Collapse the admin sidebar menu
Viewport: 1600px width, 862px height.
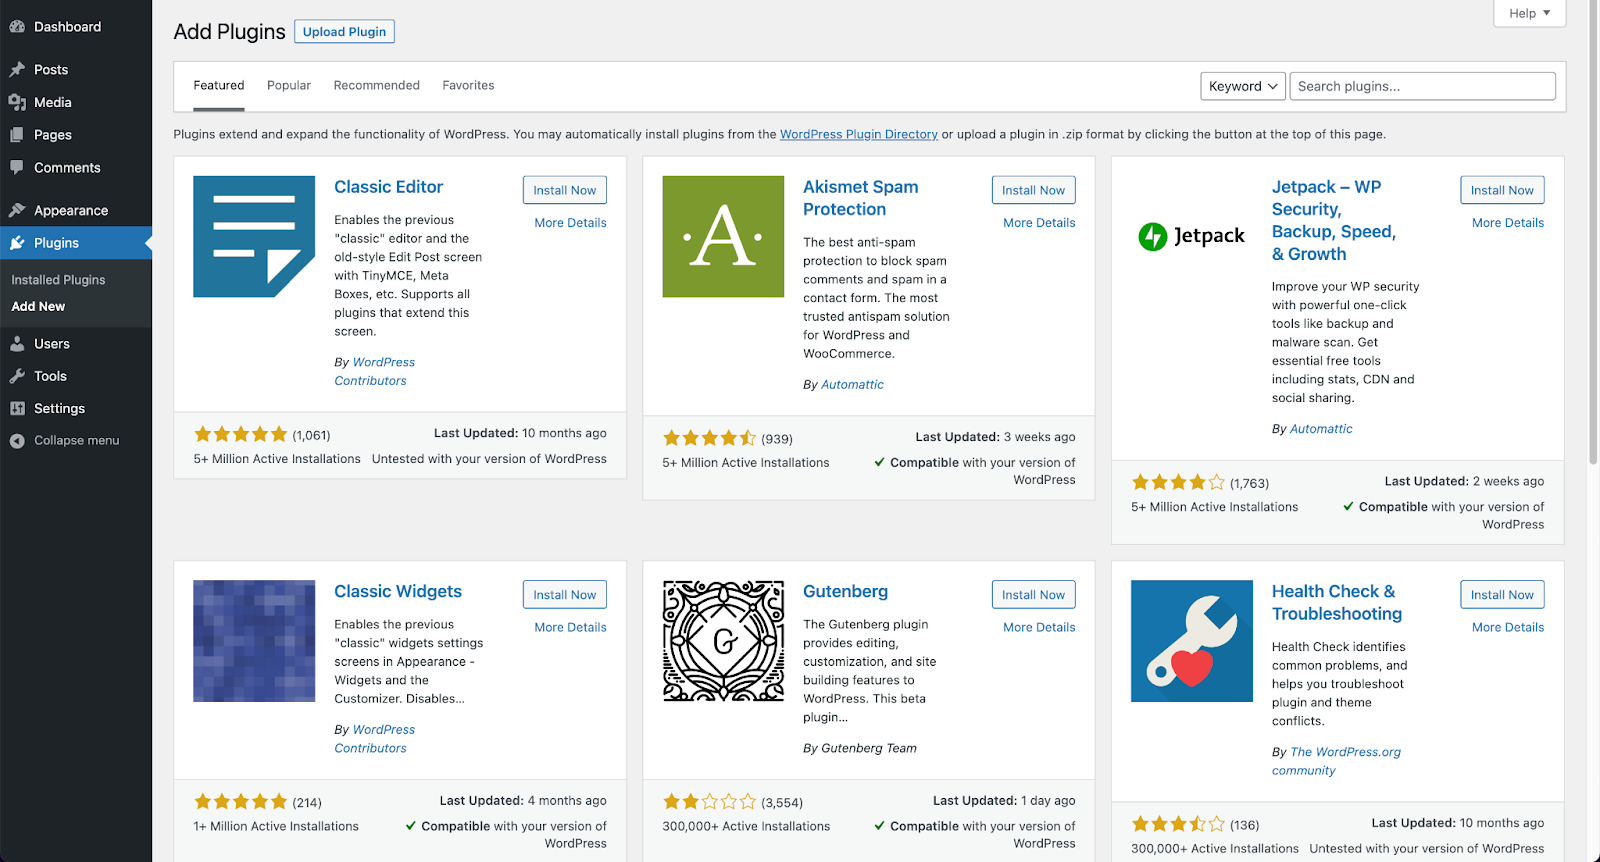tap(65, 441)
